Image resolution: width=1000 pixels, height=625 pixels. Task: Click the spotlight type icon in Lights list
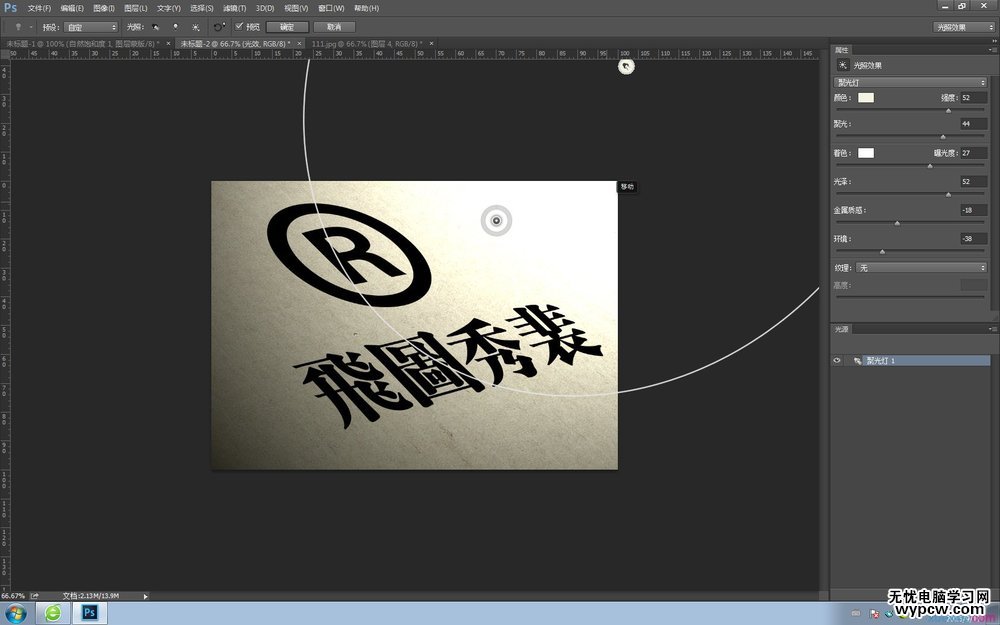pos(857,361)
